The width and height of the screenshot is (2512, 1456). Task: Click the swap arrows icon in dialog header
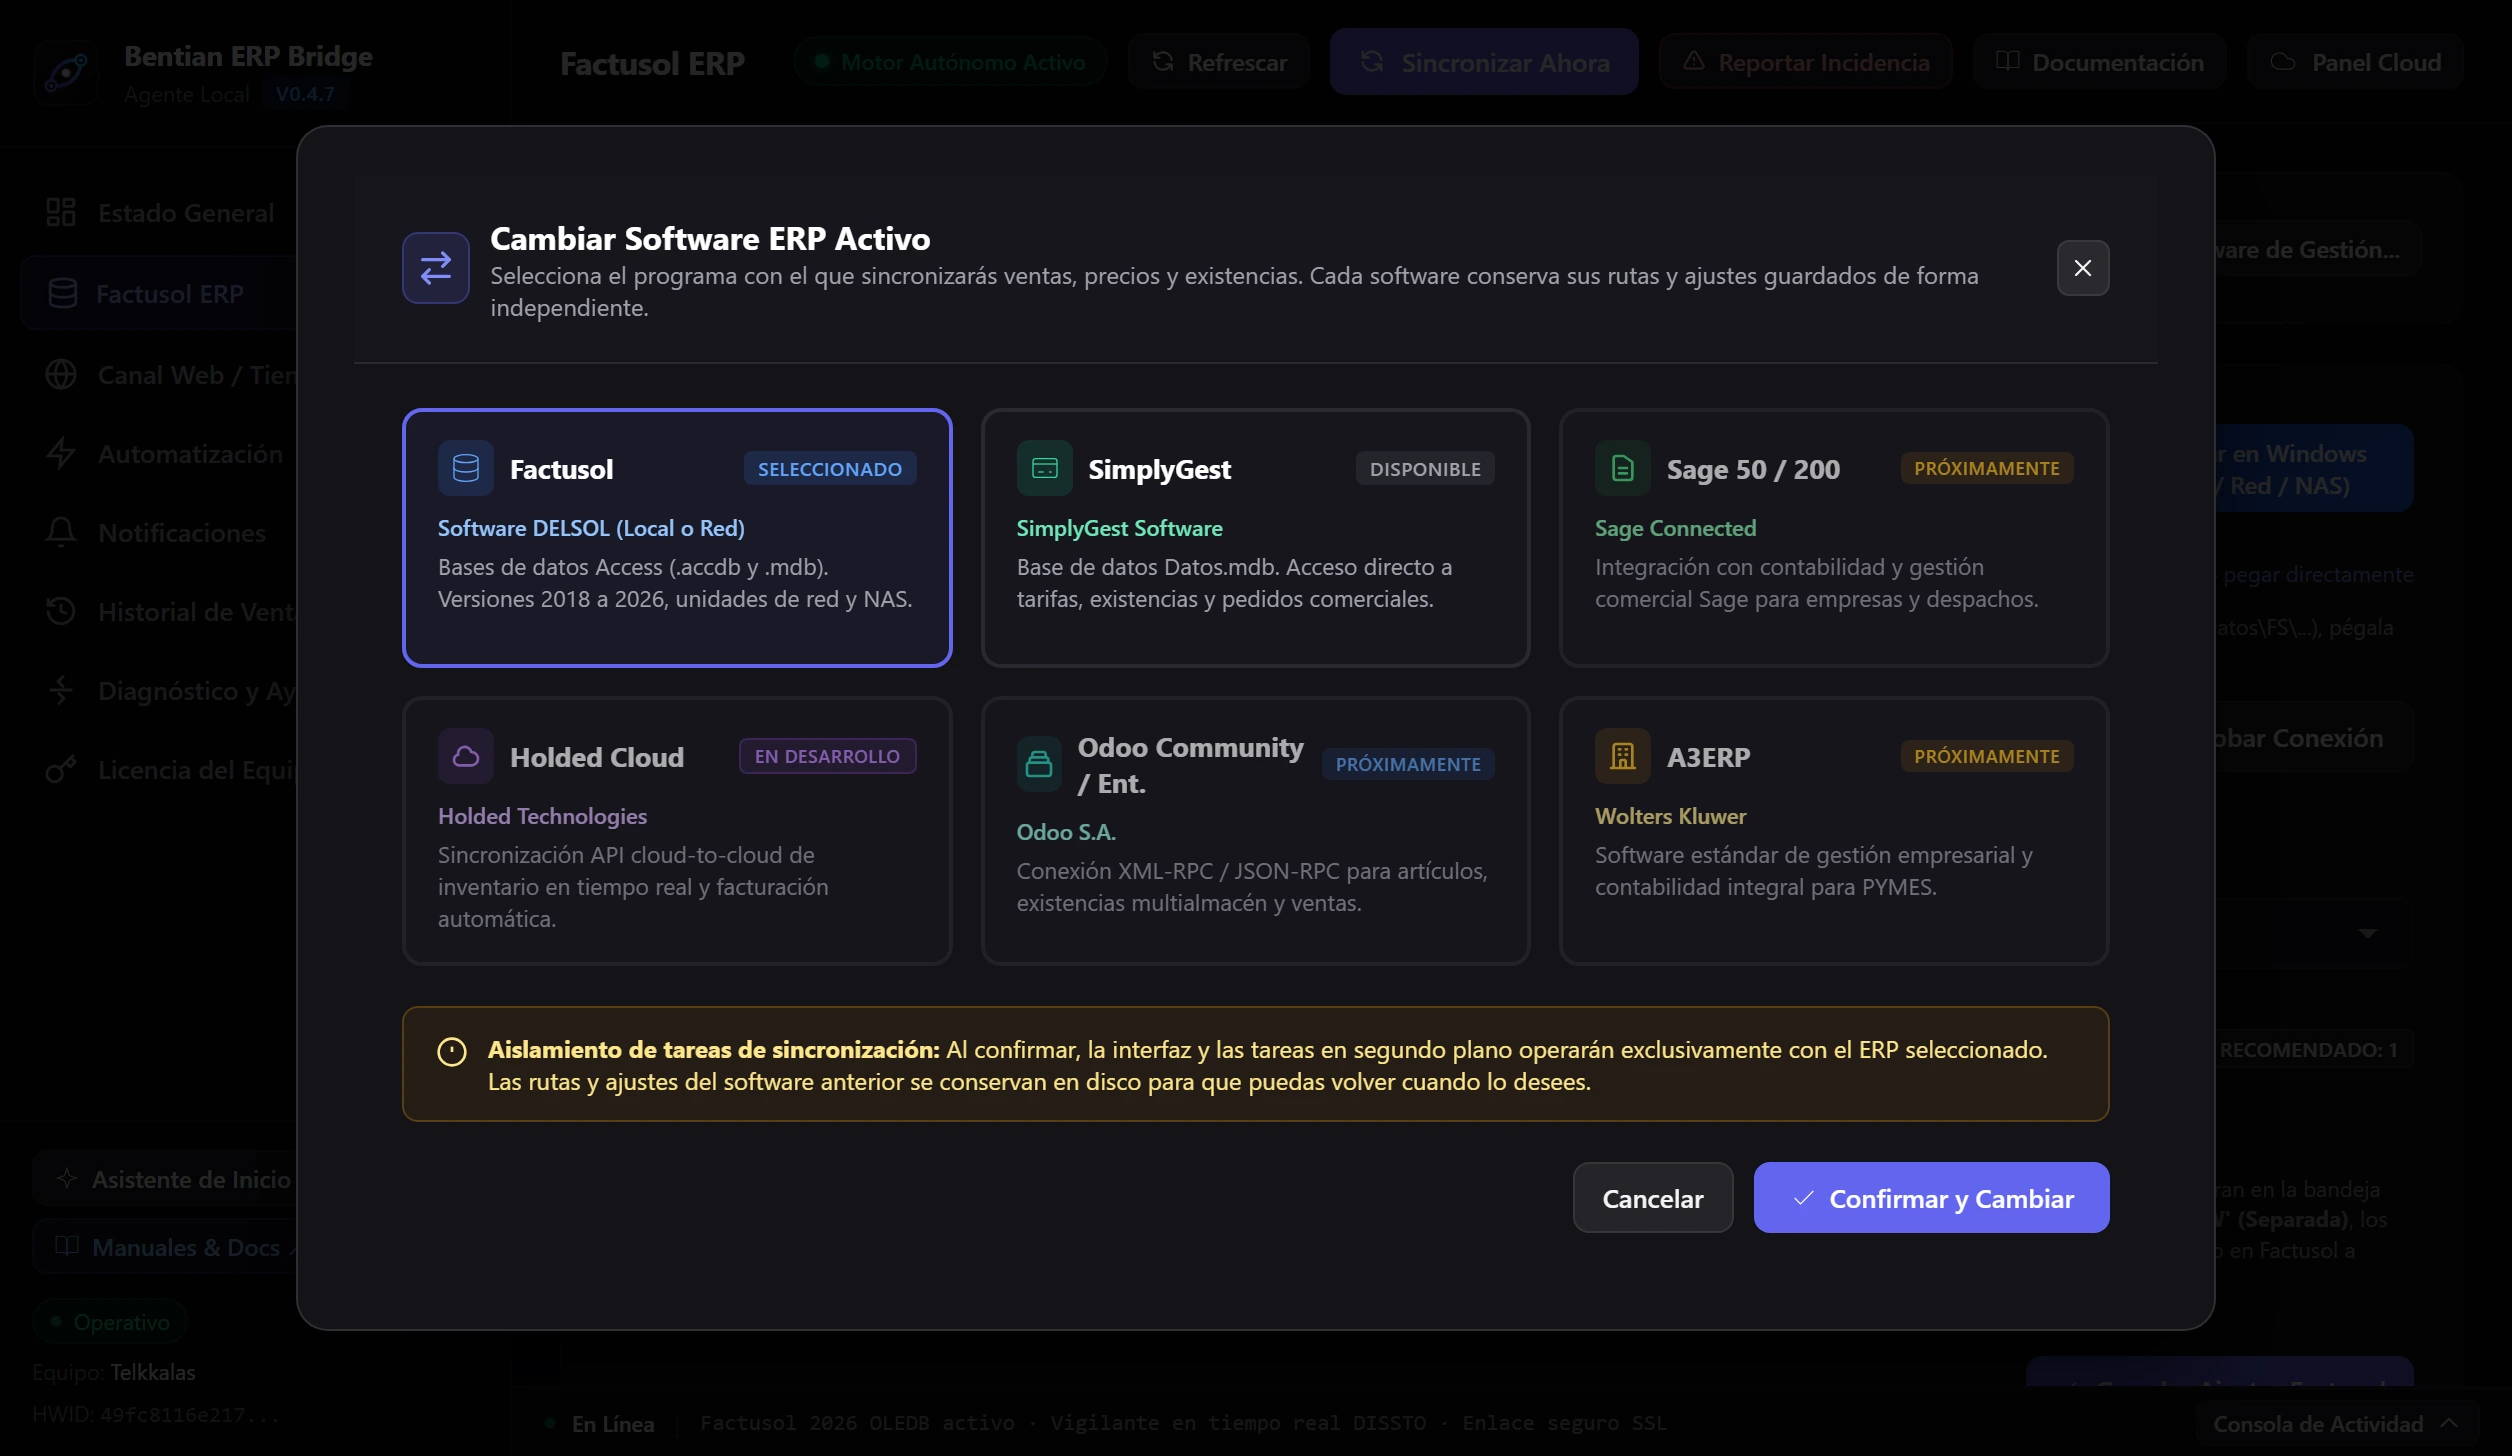(x=436, y=268)
